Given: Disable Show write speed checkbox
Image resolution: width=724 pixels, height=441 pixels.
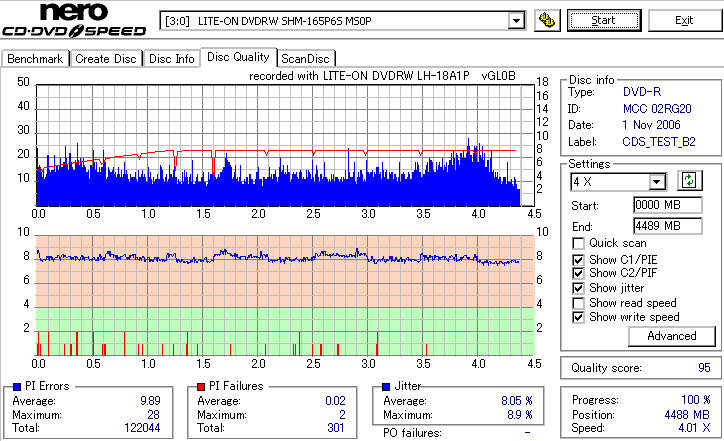Looking at the screenshot, I should click(578, 317).
